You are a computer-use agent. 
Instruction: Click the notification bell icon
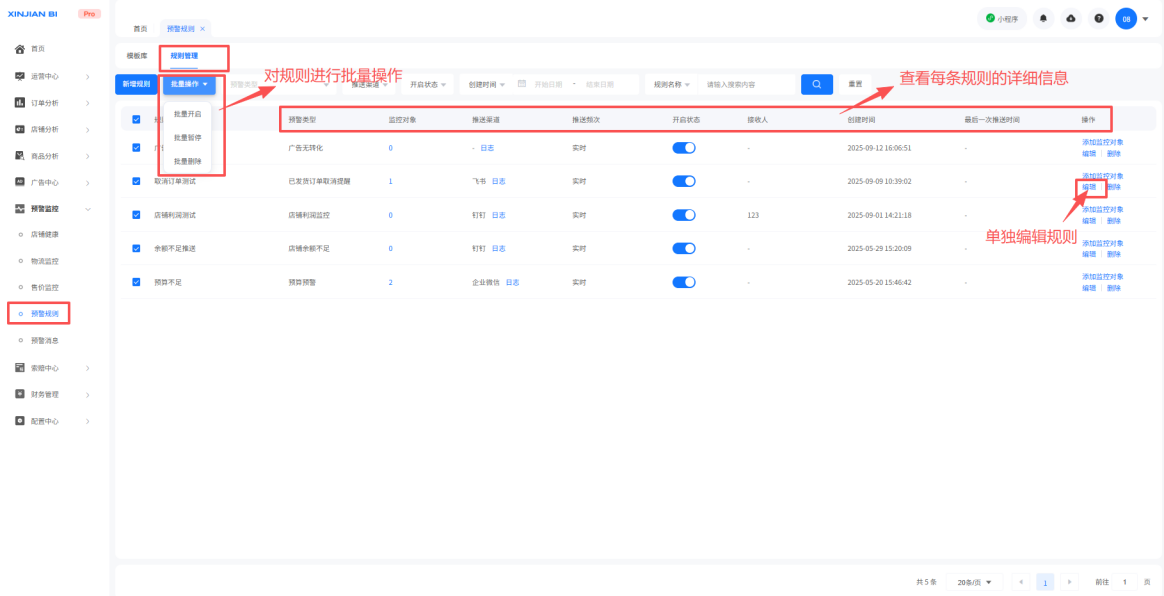pos(1044,19)
